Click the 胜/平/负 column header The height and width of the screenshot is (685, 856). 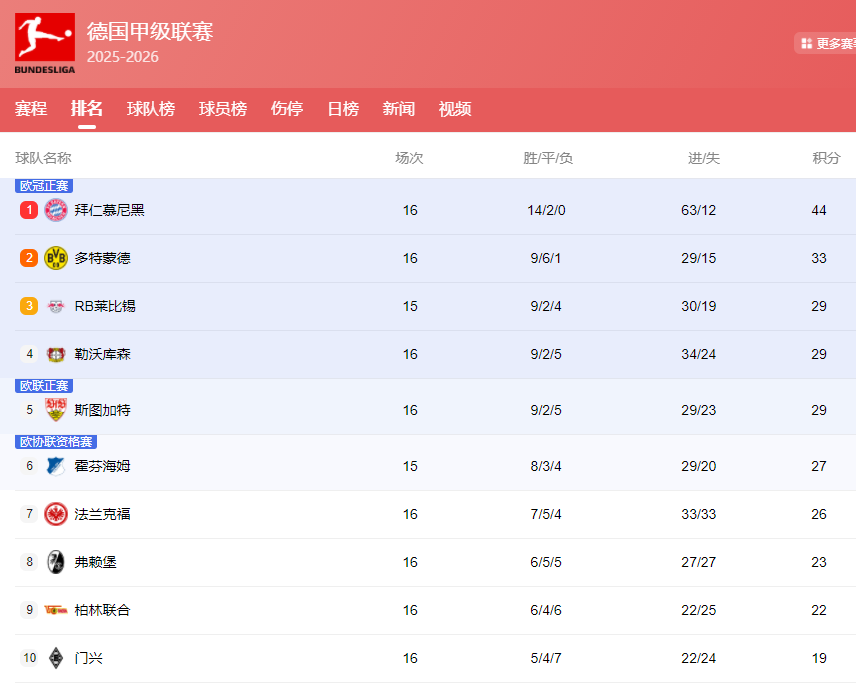pyautogui.click(x=548, y=158)
